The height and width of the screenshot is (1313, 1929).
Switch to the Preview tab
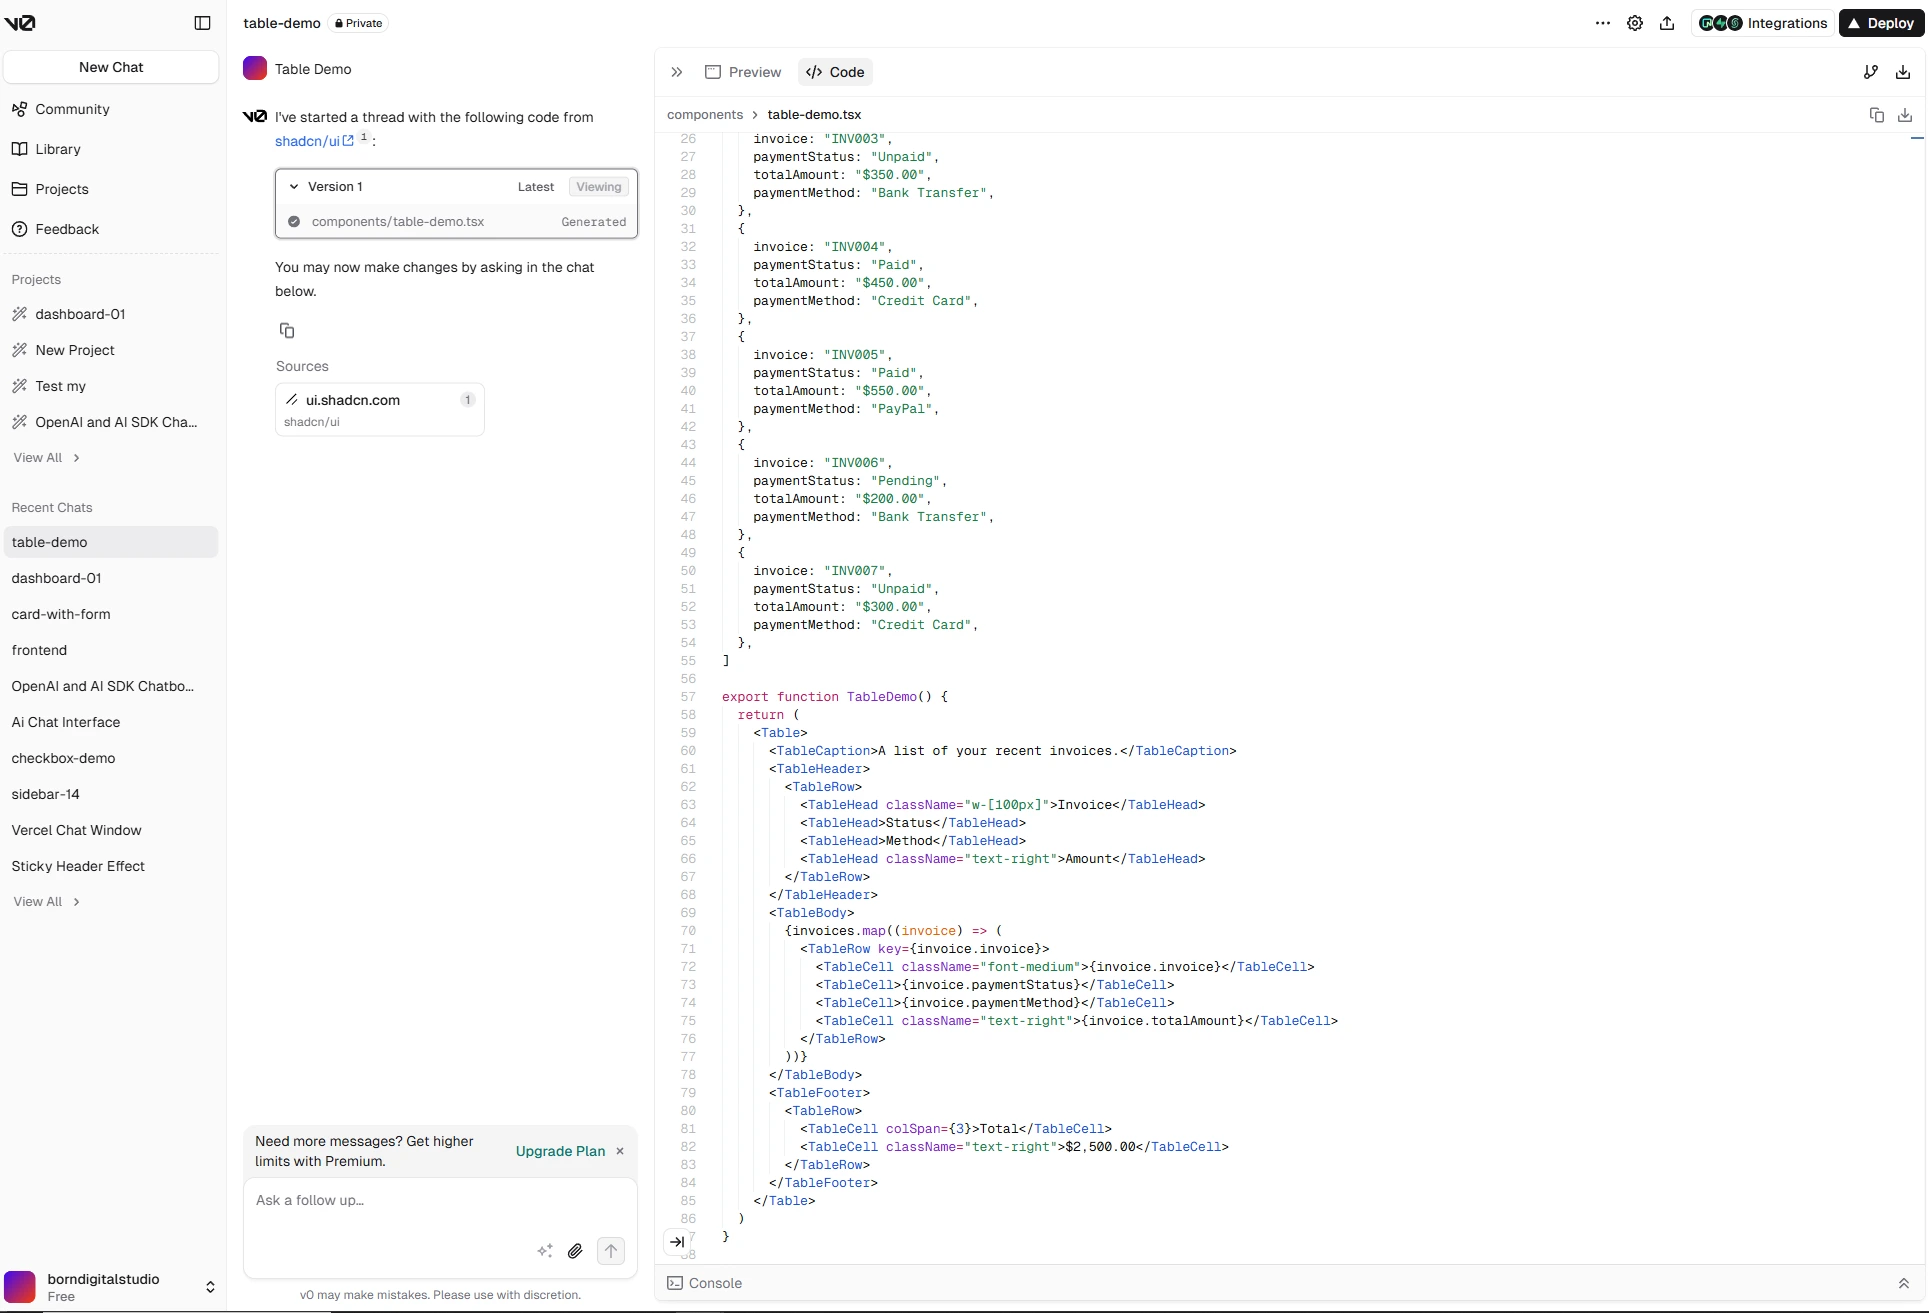pos(743,72)
